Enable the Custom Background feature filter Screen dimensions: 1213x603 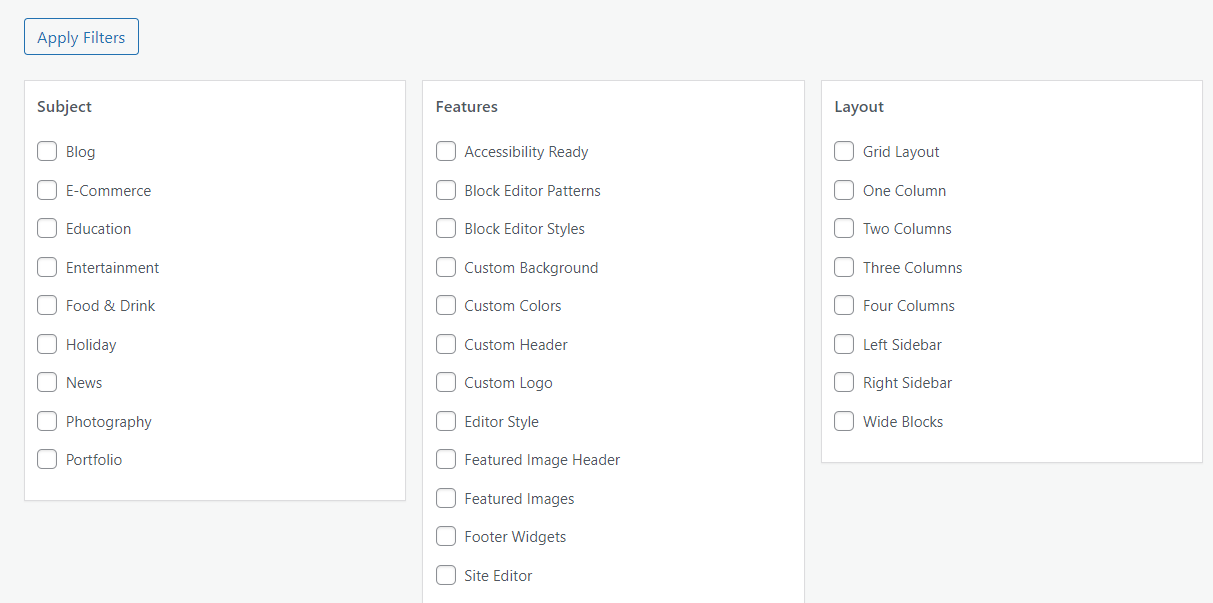(x=446, y=267)
